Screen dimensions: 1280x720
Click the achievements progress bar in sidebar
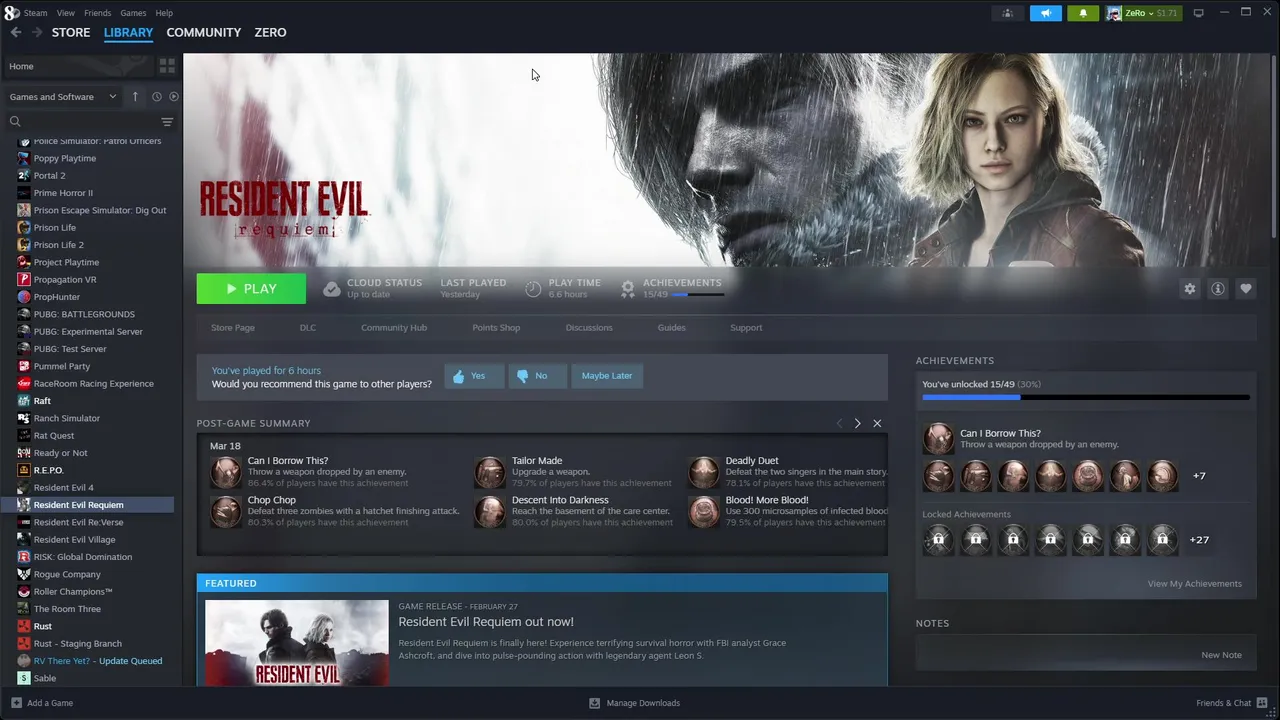[x=1086, y=397]
